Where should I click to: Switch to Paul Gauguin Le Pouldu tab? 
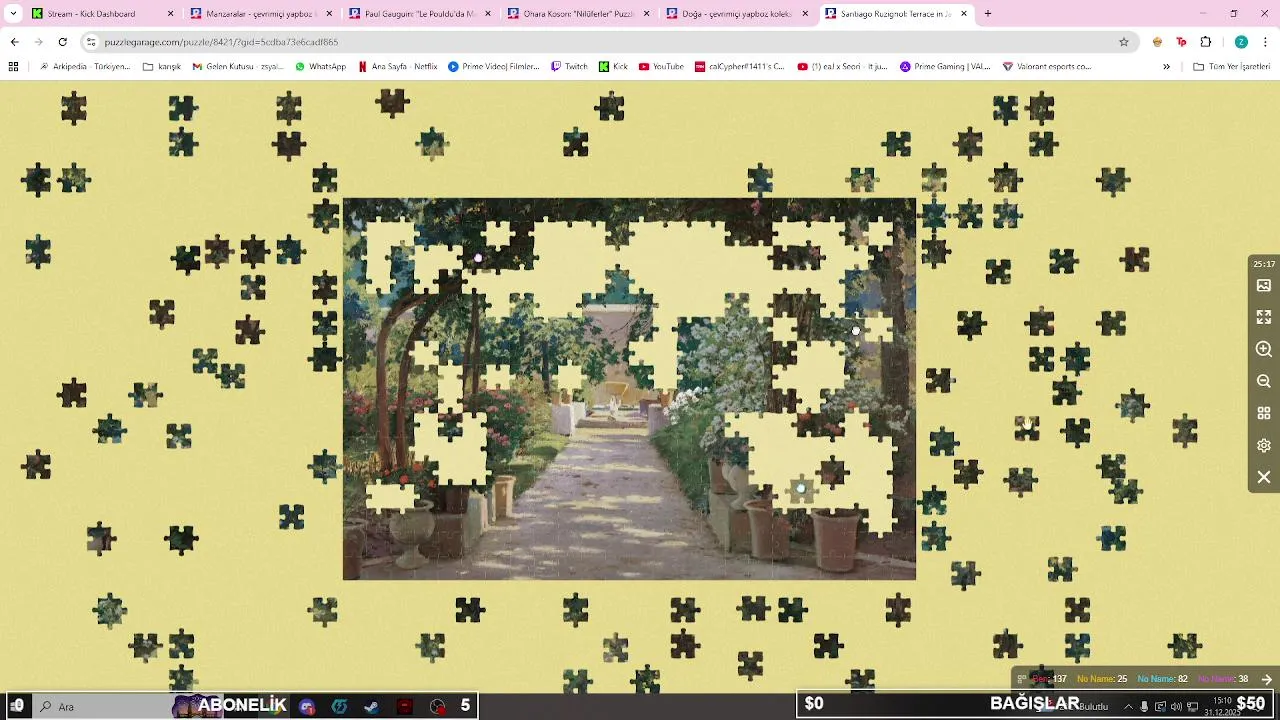click(418, 14)
